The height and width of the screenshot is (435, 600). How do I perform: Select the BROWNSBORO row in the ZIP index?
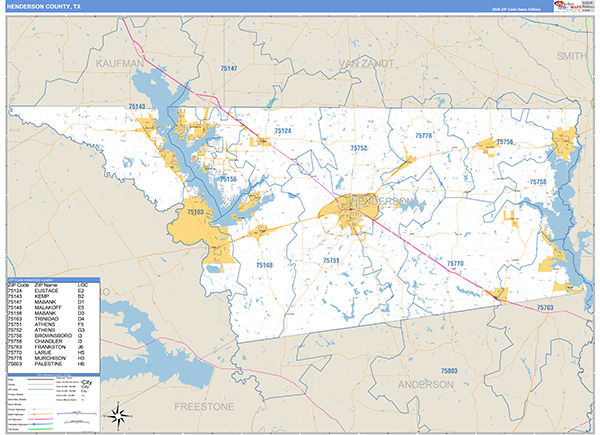click(x=54, y=336)
